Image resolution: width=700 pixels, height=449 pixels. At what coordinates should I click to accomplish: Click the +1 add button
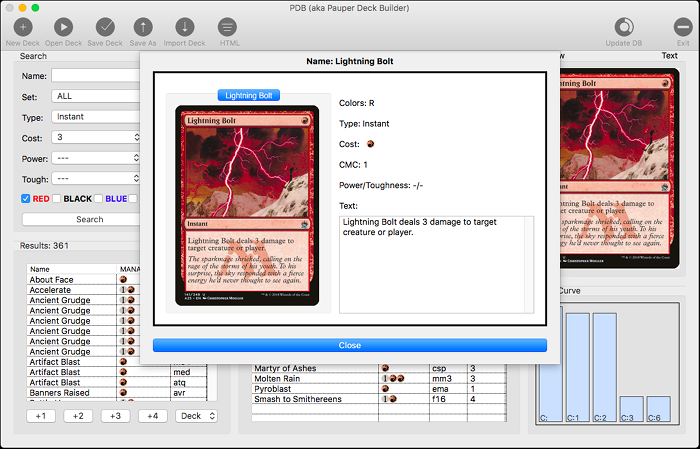coord(41,416)
